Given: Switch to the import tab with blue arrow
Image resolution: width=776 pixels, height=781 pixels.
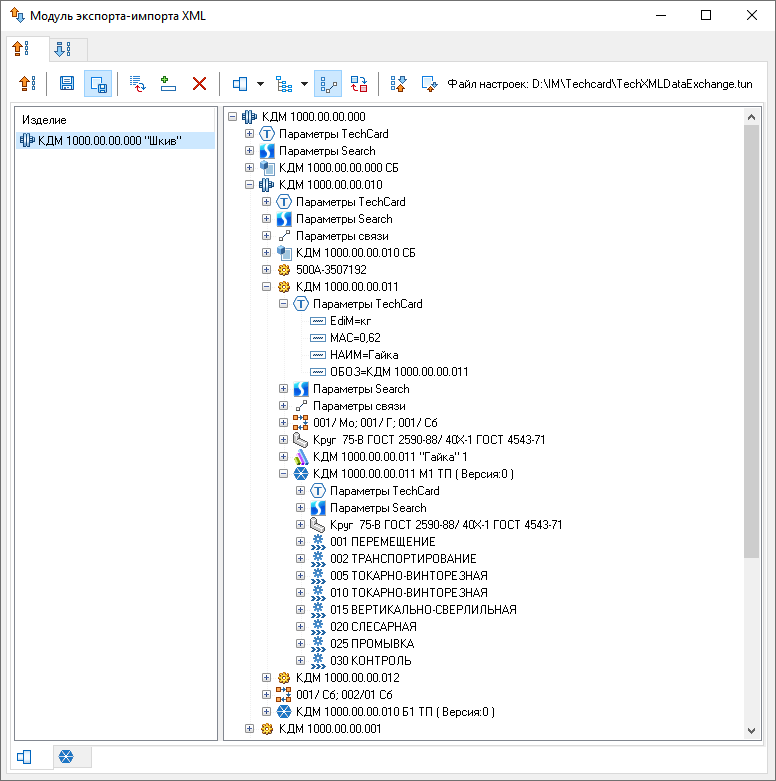Looking at the screenshot, I should [x=63, y=49].
